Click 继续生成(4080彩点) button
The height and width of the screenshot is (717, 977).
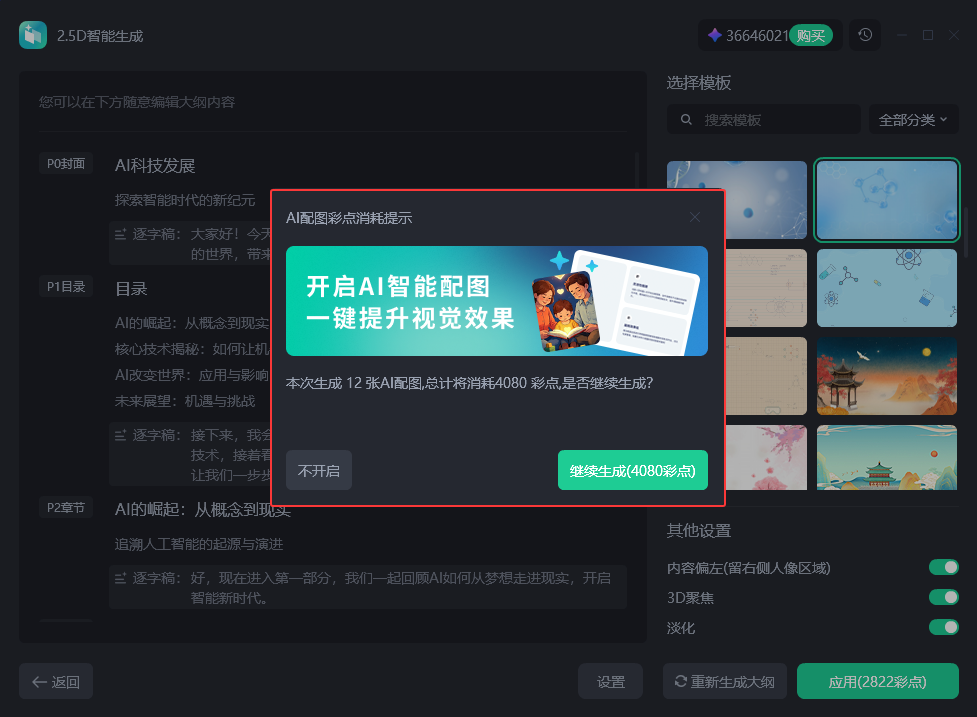click(x=632, y=471)
